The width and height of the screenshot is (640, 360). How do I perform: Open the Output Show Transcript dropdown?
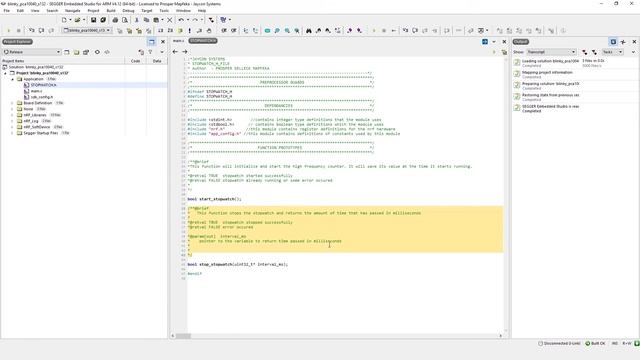pyautogui.click(x=551, y=52)
